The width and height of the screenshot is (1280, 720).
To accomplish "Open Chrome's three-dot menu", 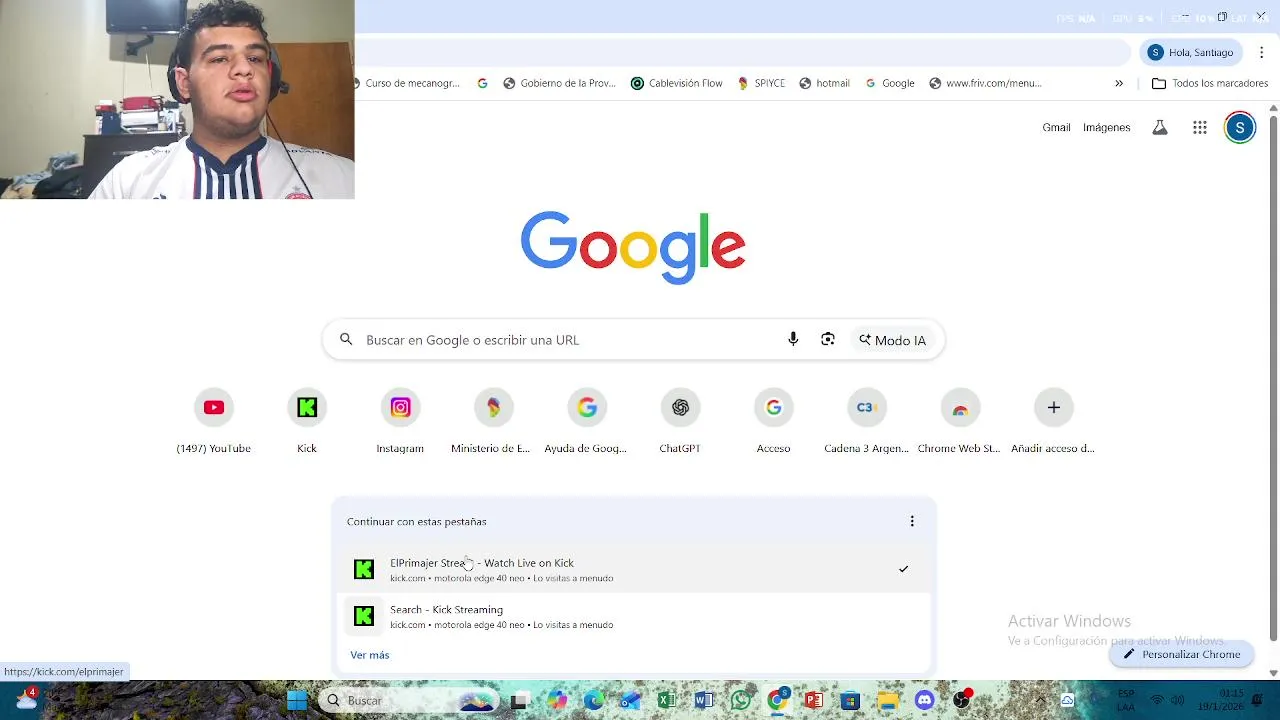I will tap(1262, 52).
